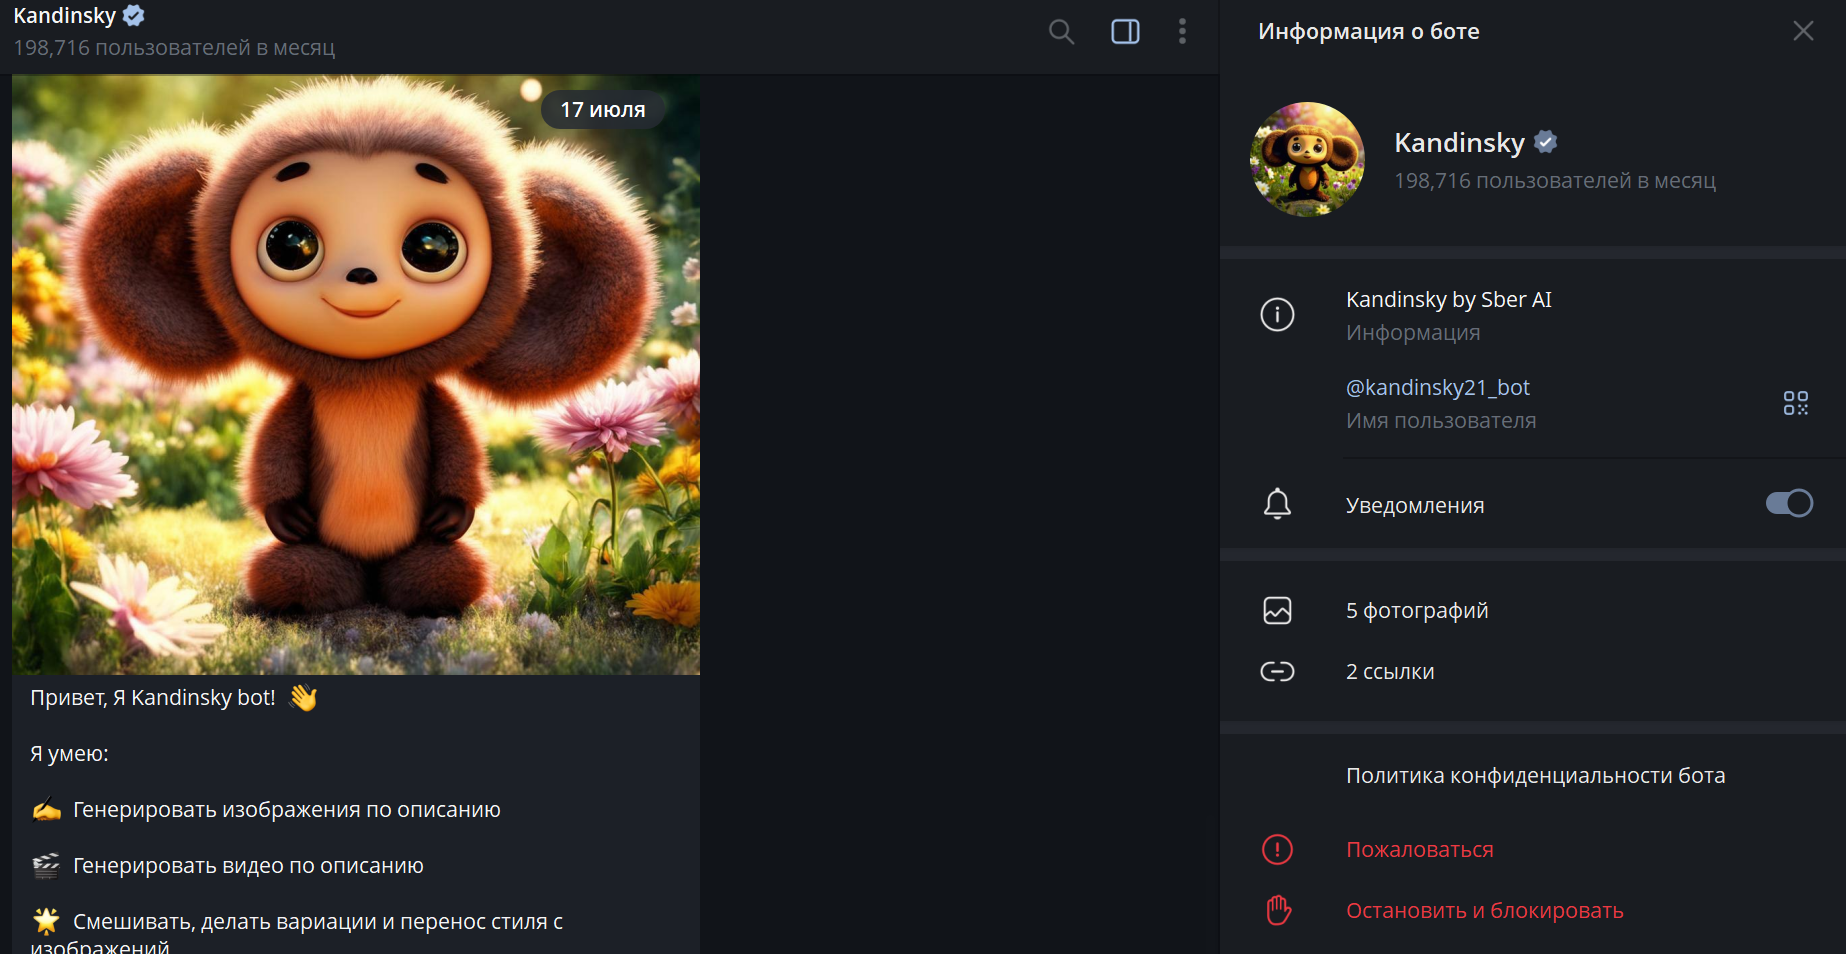View the 2 ссылки shared links

pyautogui.click(x=1389, y=671)
